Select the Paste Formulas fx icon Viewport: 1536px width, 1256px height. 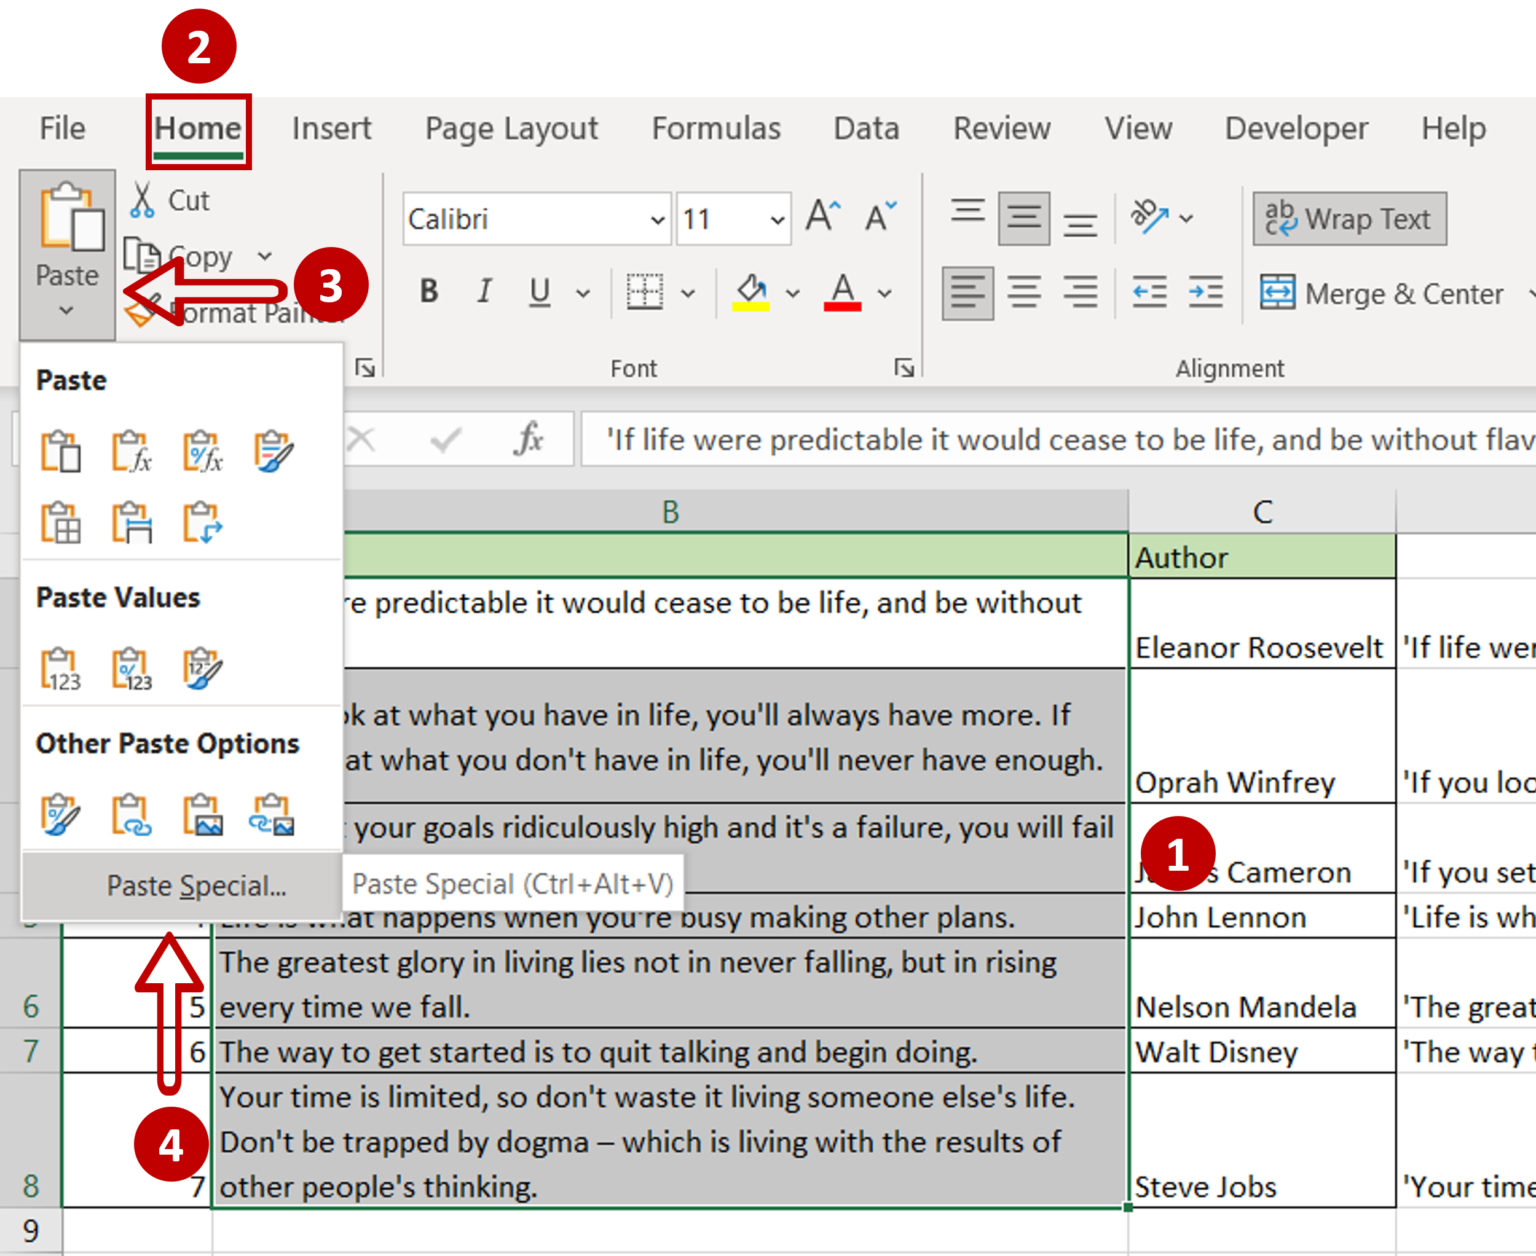pyautogui.click(x=131, y=452)
